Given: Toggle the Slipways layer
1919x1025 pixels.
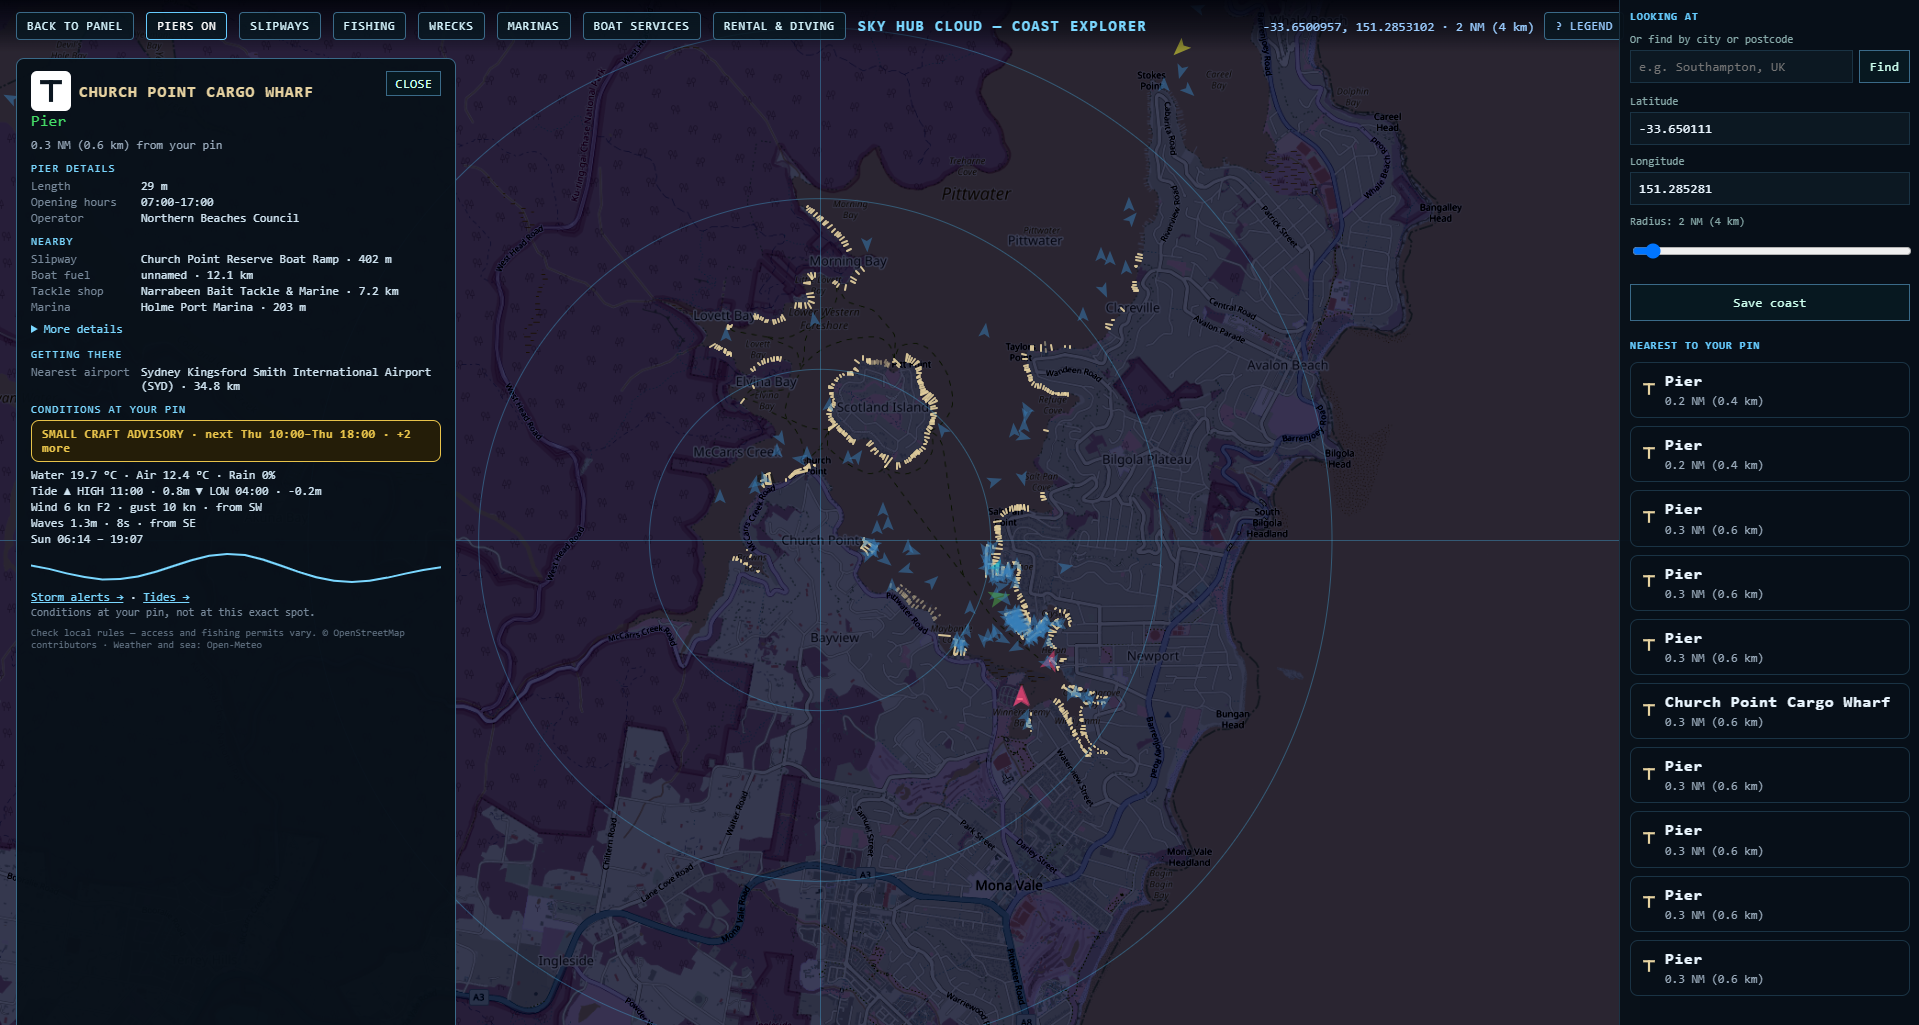Looking at the screenshot, I should click(279, 26).
